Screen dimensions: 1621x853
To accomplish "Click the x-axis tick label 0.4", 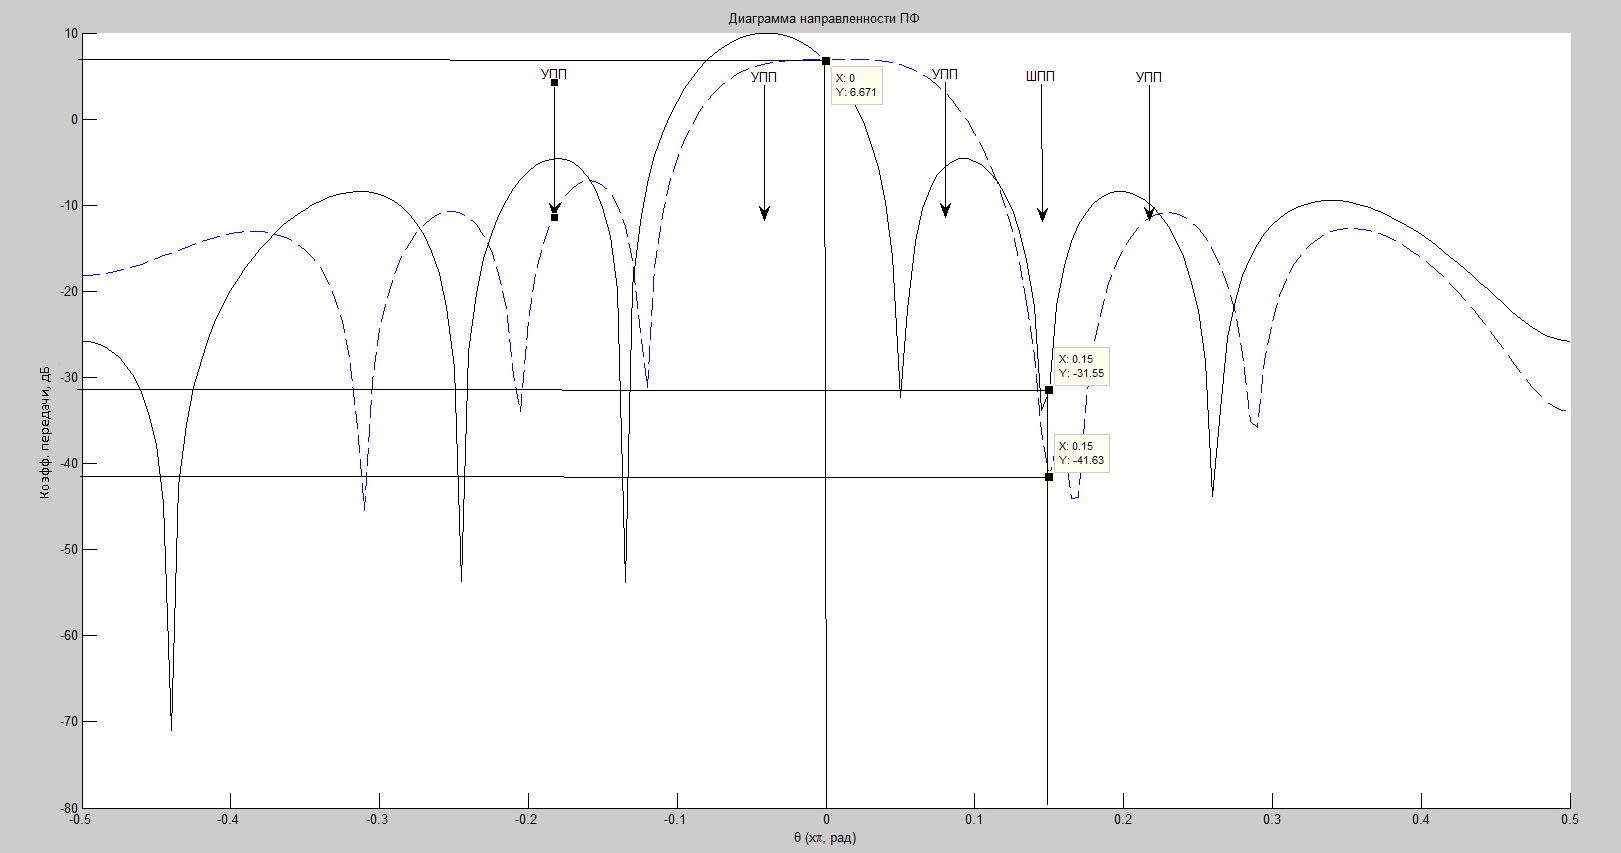I will tap(1421, 819).
